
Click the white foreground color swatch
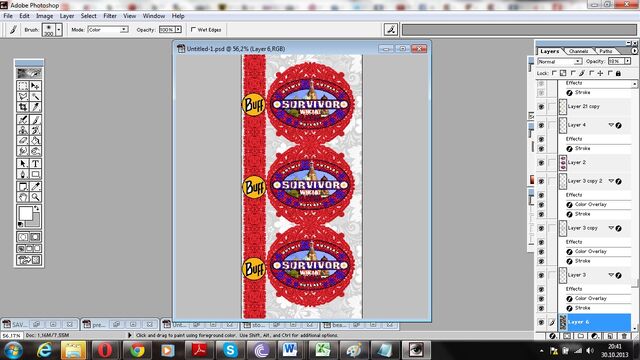[x=25, y=213]
